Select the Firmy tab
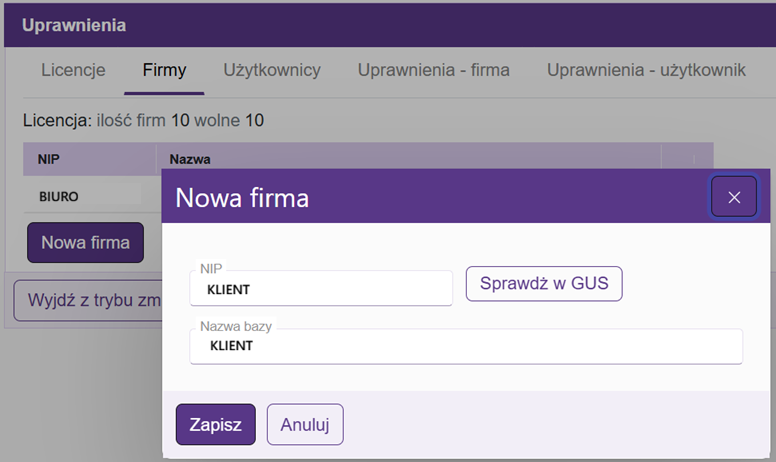 (164, 70)
